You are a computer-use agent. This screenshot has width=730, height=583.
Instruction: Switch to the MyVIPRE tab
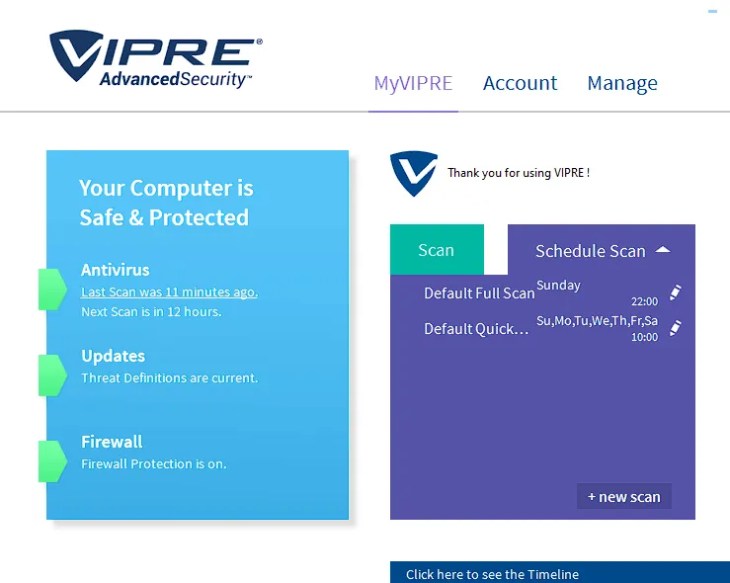[413, 83]
